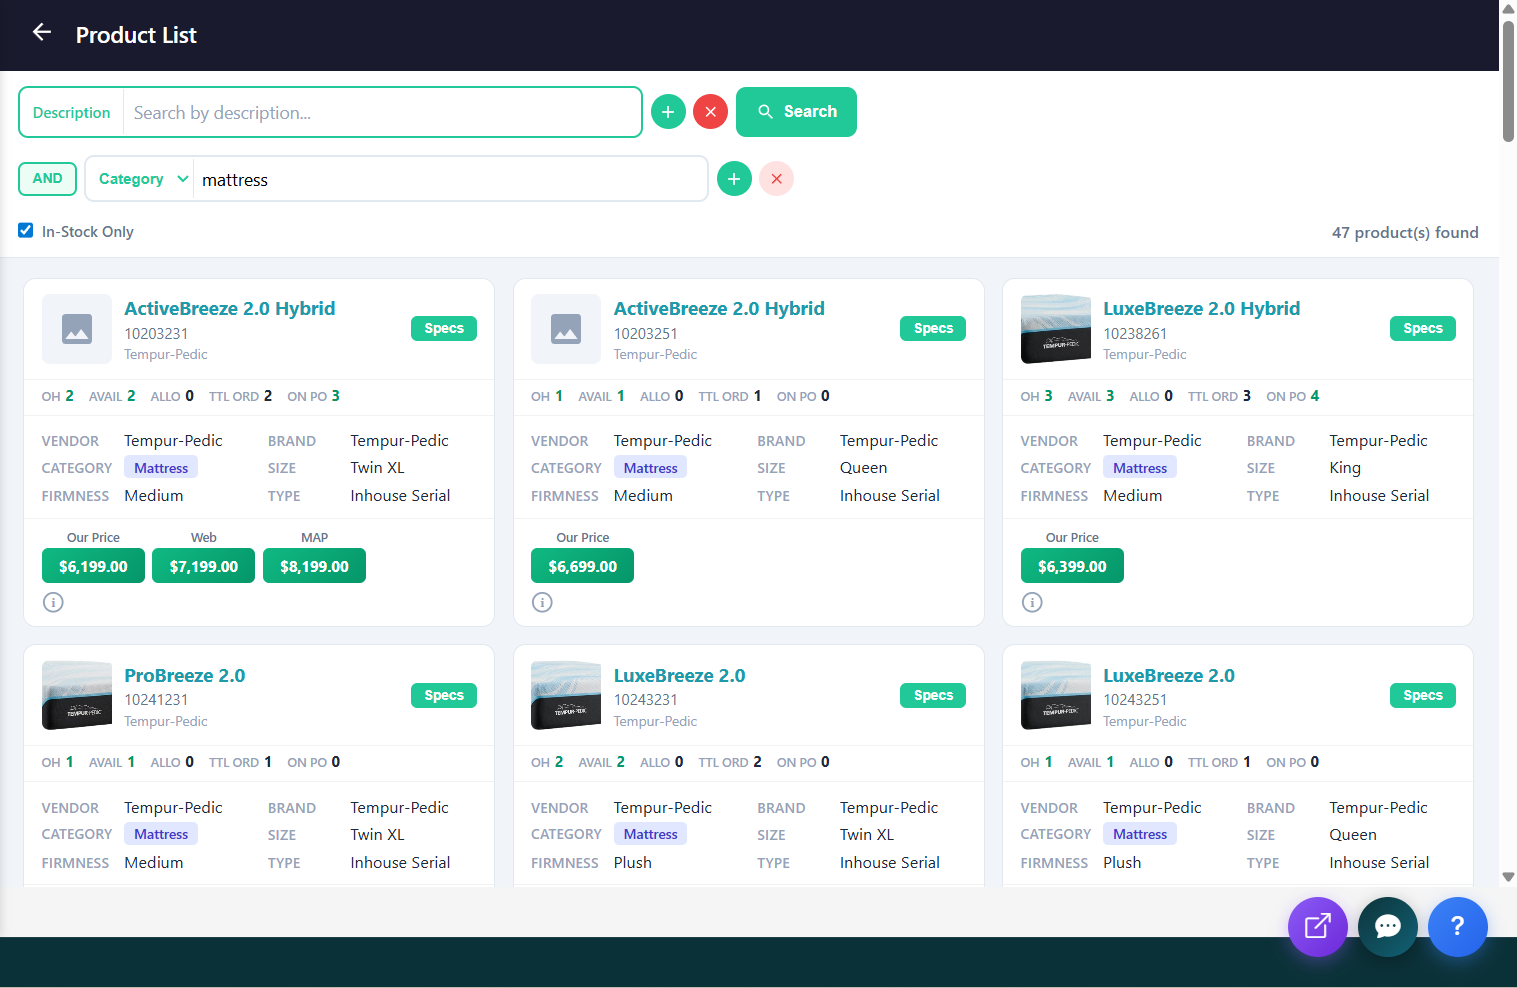Click the scrollbar up arrow
Image resolution: width=1517 pixels, height=988 pixels.
point(1508,8)
